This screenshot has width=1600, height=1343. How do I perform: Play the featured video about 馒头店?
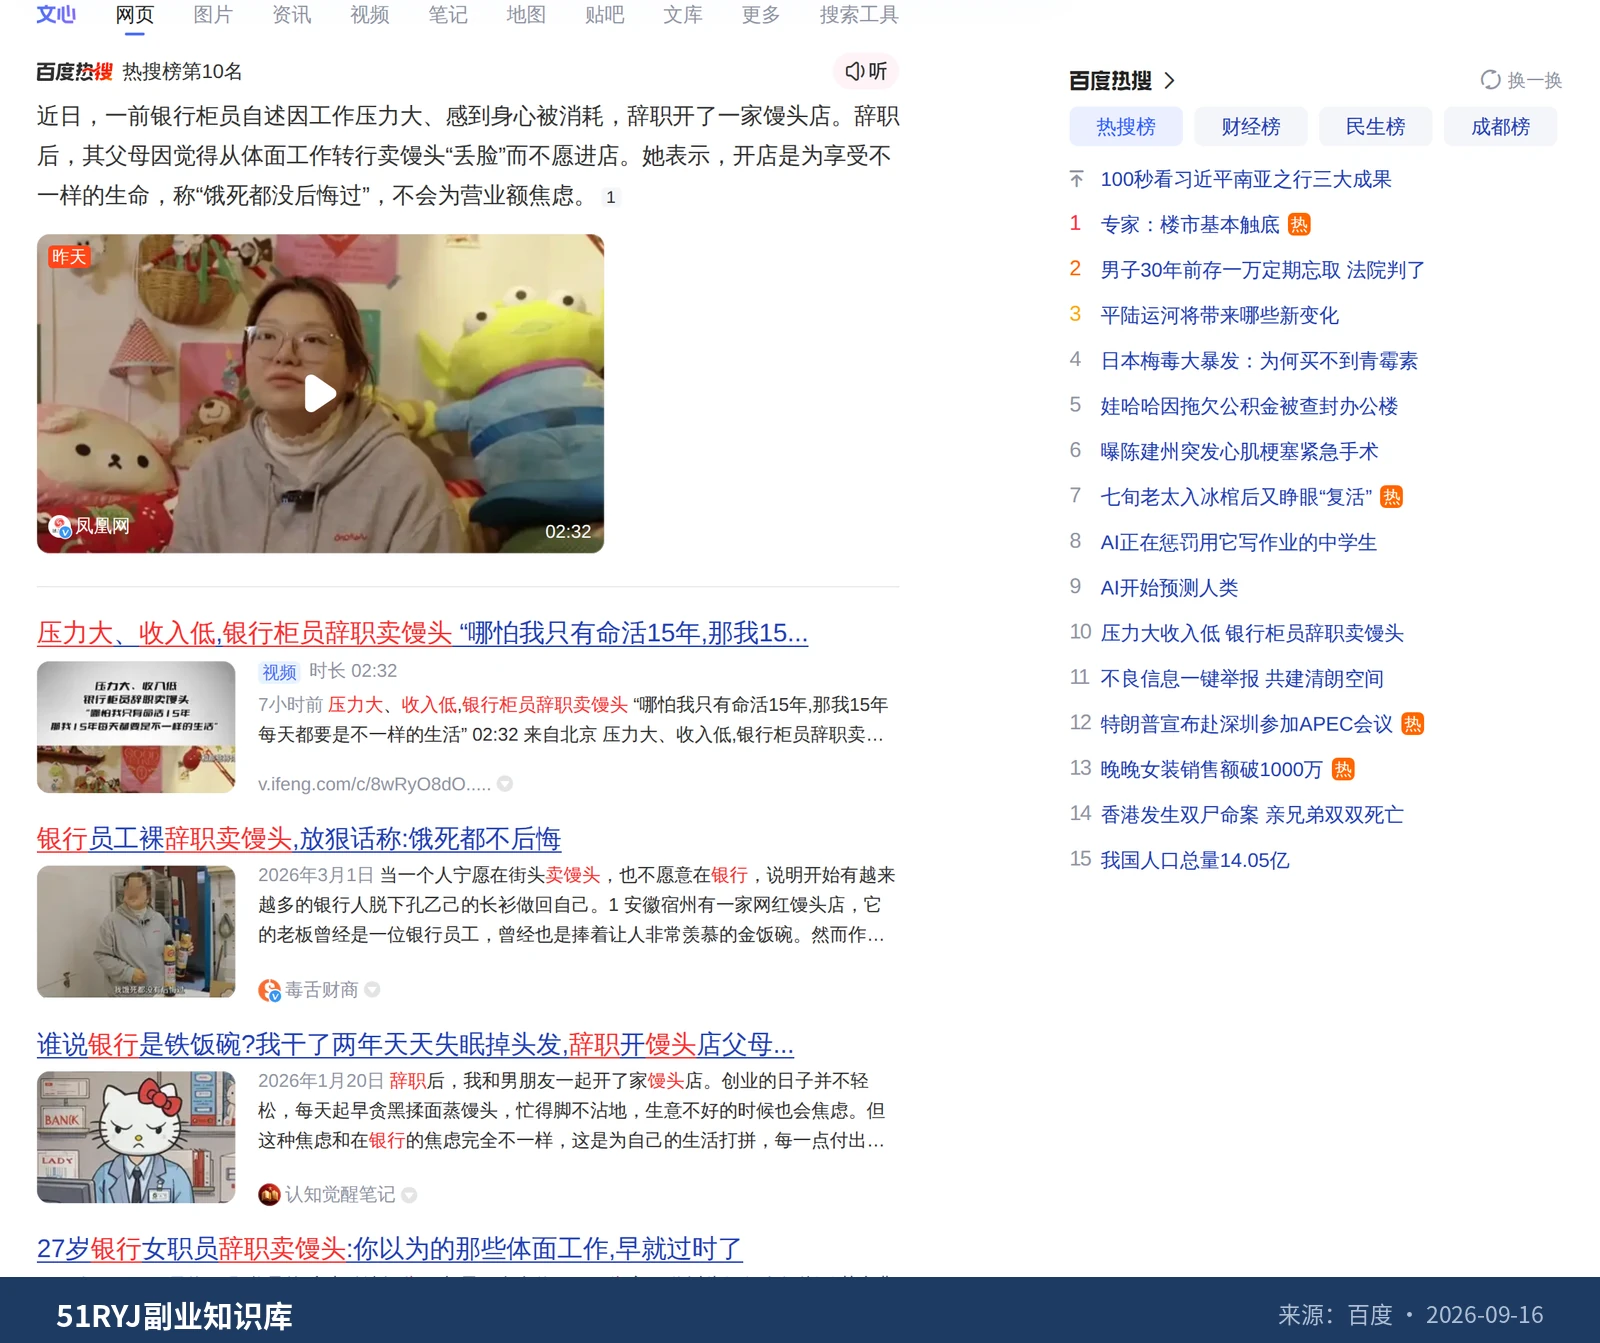click(320, 393)
